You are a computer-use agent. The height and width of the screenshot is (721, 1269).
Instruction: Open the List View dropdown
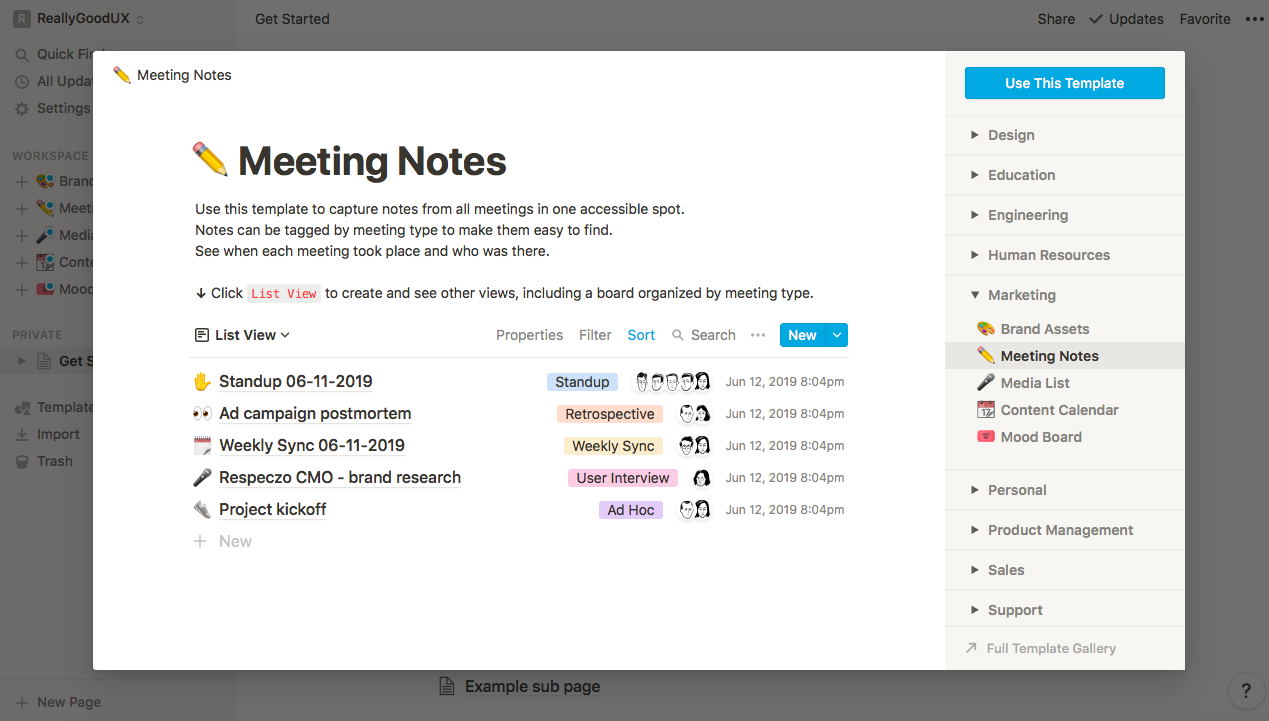[242, 335]
